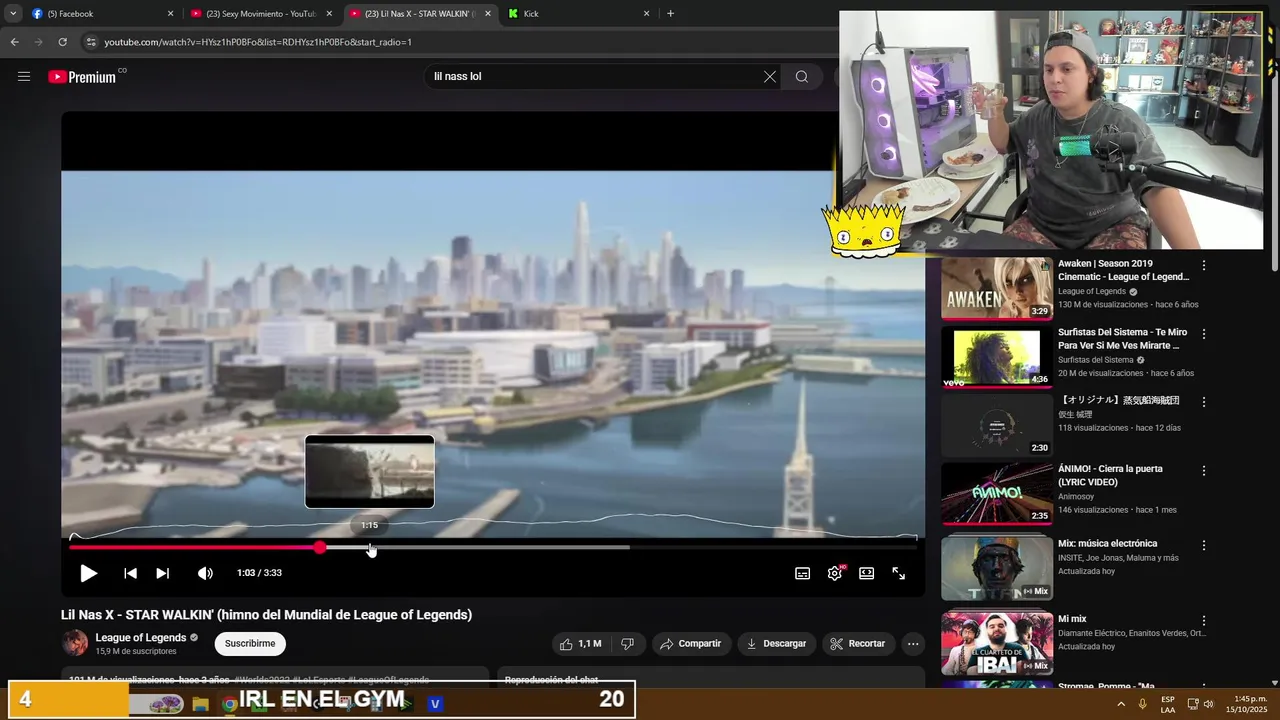Viewport: 1280px width, 720px height.
Task: Close the Facebook tab
Action: (x=170, y=14)
